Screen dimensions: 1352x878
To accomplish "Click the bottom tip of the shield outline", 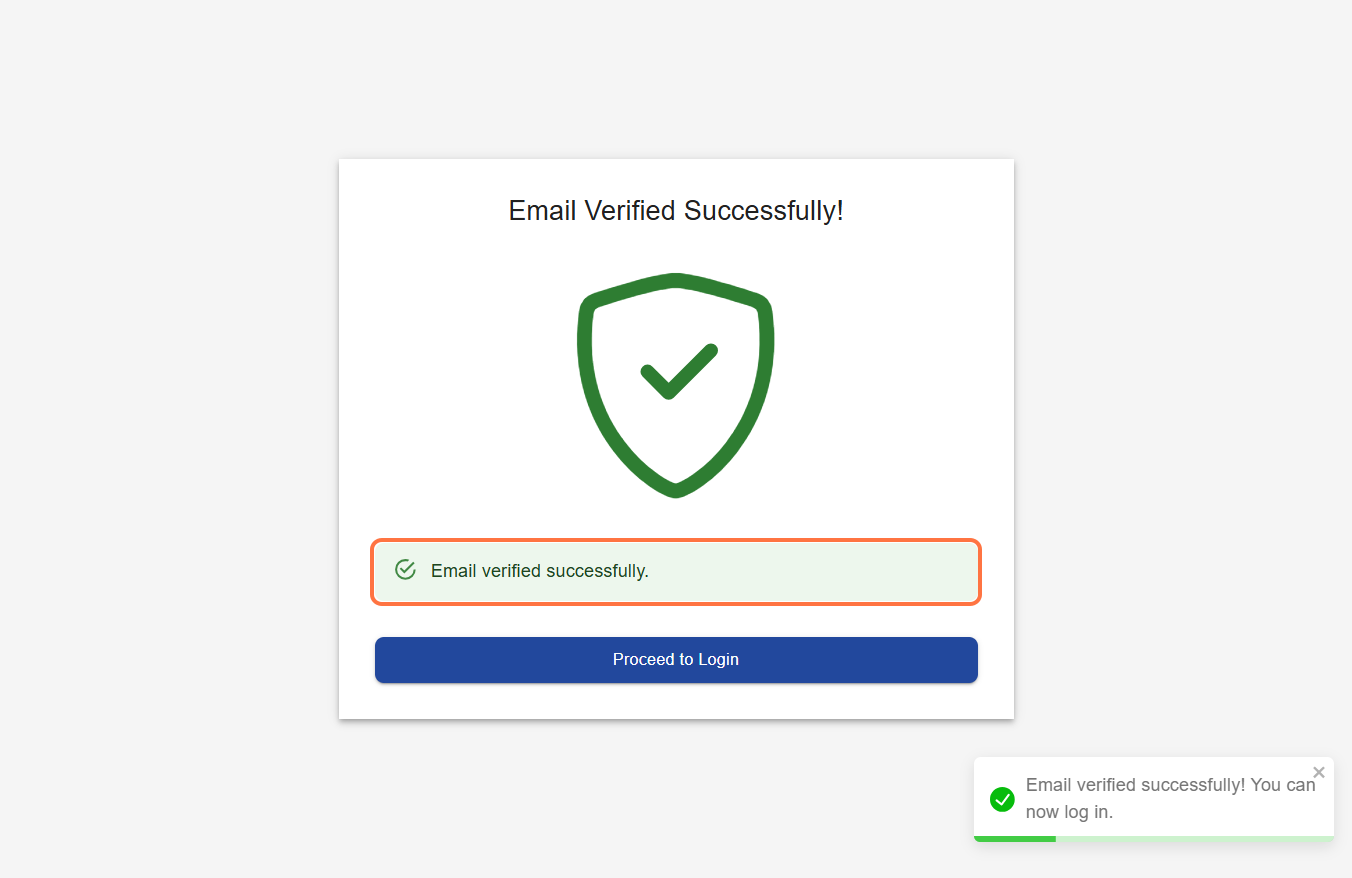I will tap(676, 490).
